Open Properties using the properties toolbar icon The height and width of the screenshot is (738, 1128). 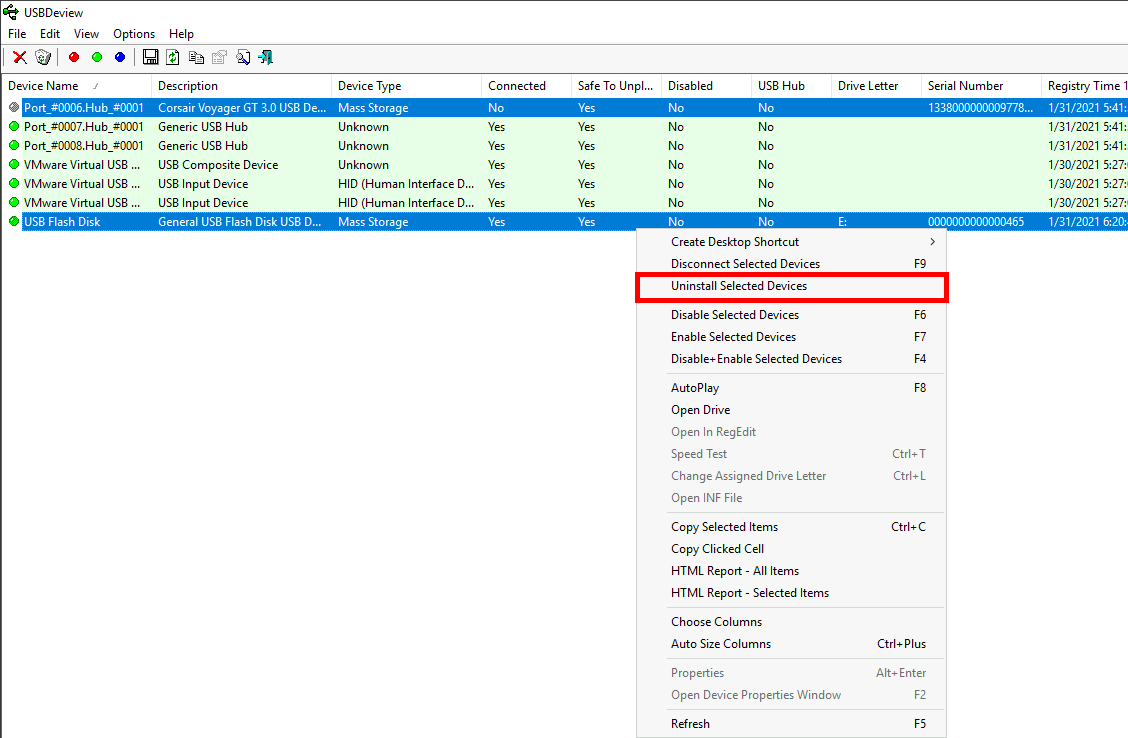218,57
